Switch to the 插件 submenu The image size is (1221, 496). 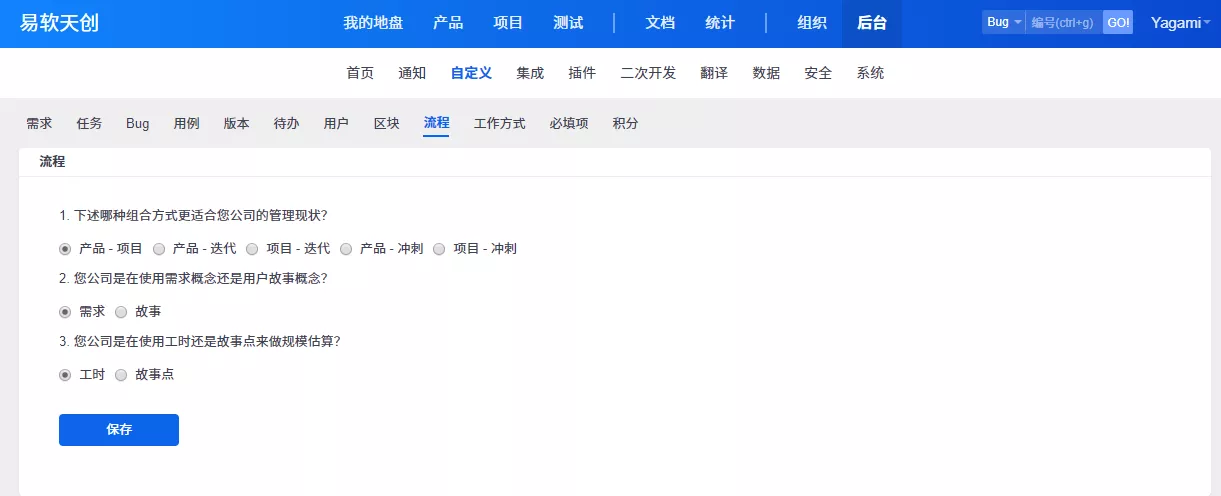click(x=582, y=73)
